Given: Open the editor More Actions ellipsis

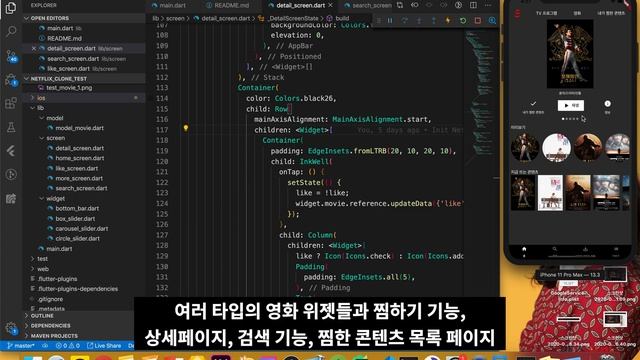Looking at the screenshot, I should pos(488,5).
